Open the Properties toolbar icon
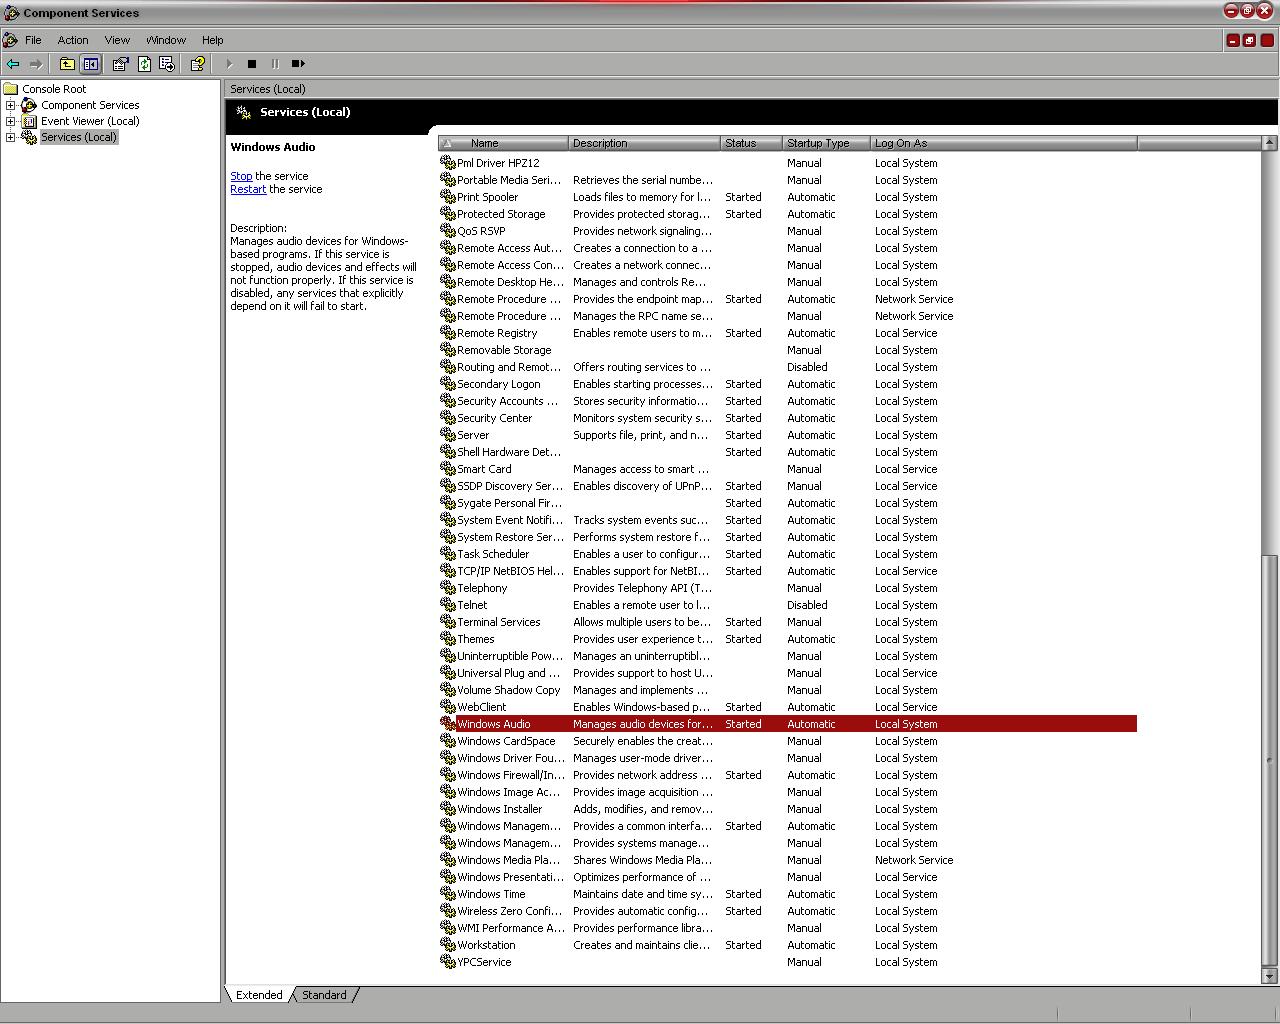Image resolution: width=1280 pixels, height=1024 pixels. pyautogui.click(x=120, y=64)
